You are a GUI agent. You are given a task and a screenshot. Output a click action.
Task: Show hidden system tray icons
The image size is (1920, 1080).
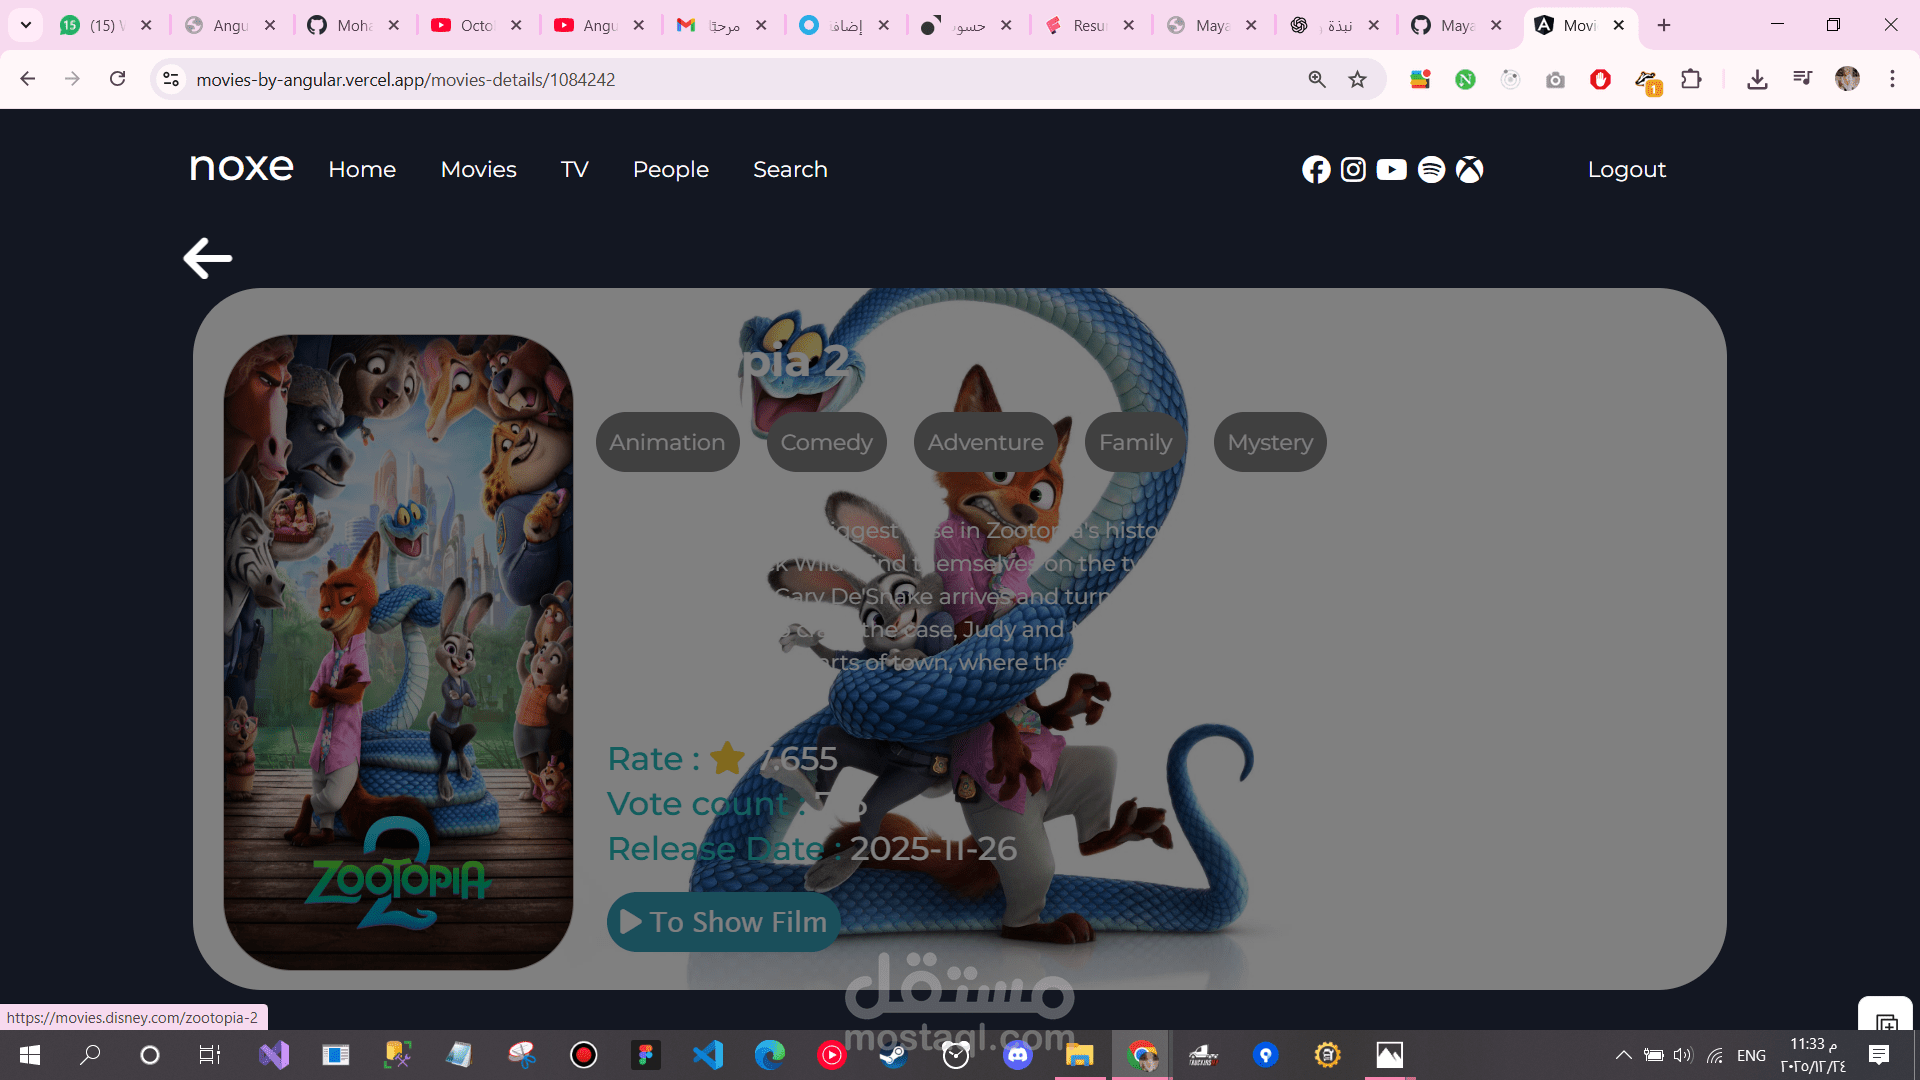pos(1623,1055)
